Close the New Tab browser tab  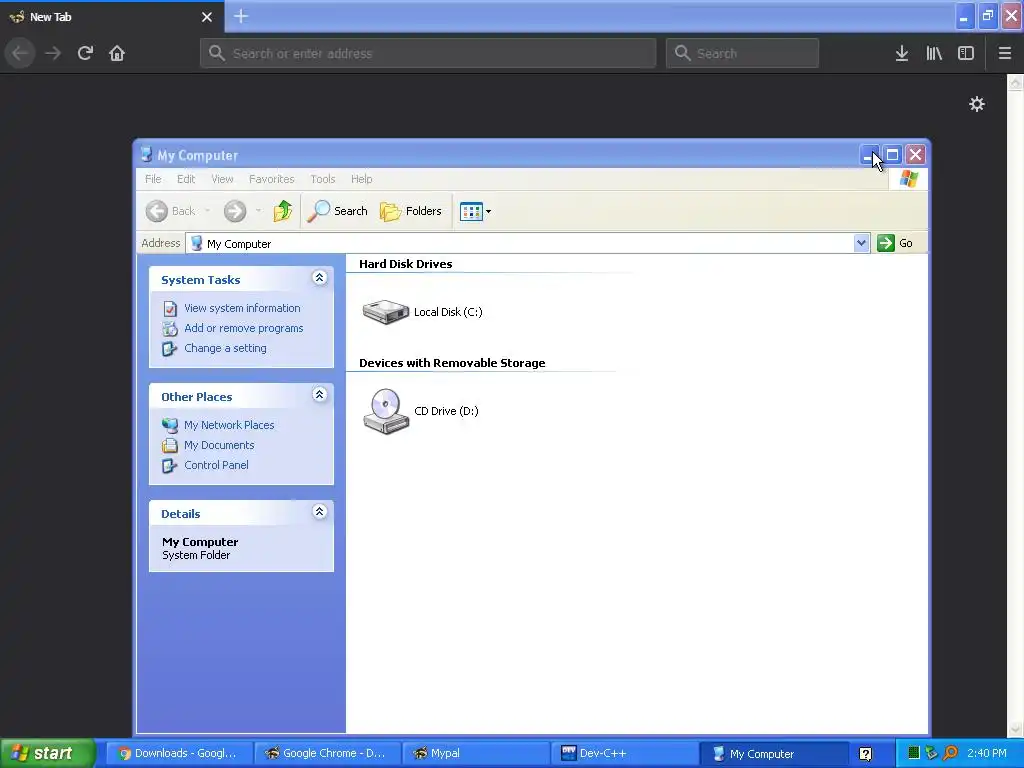click(207, 17)
